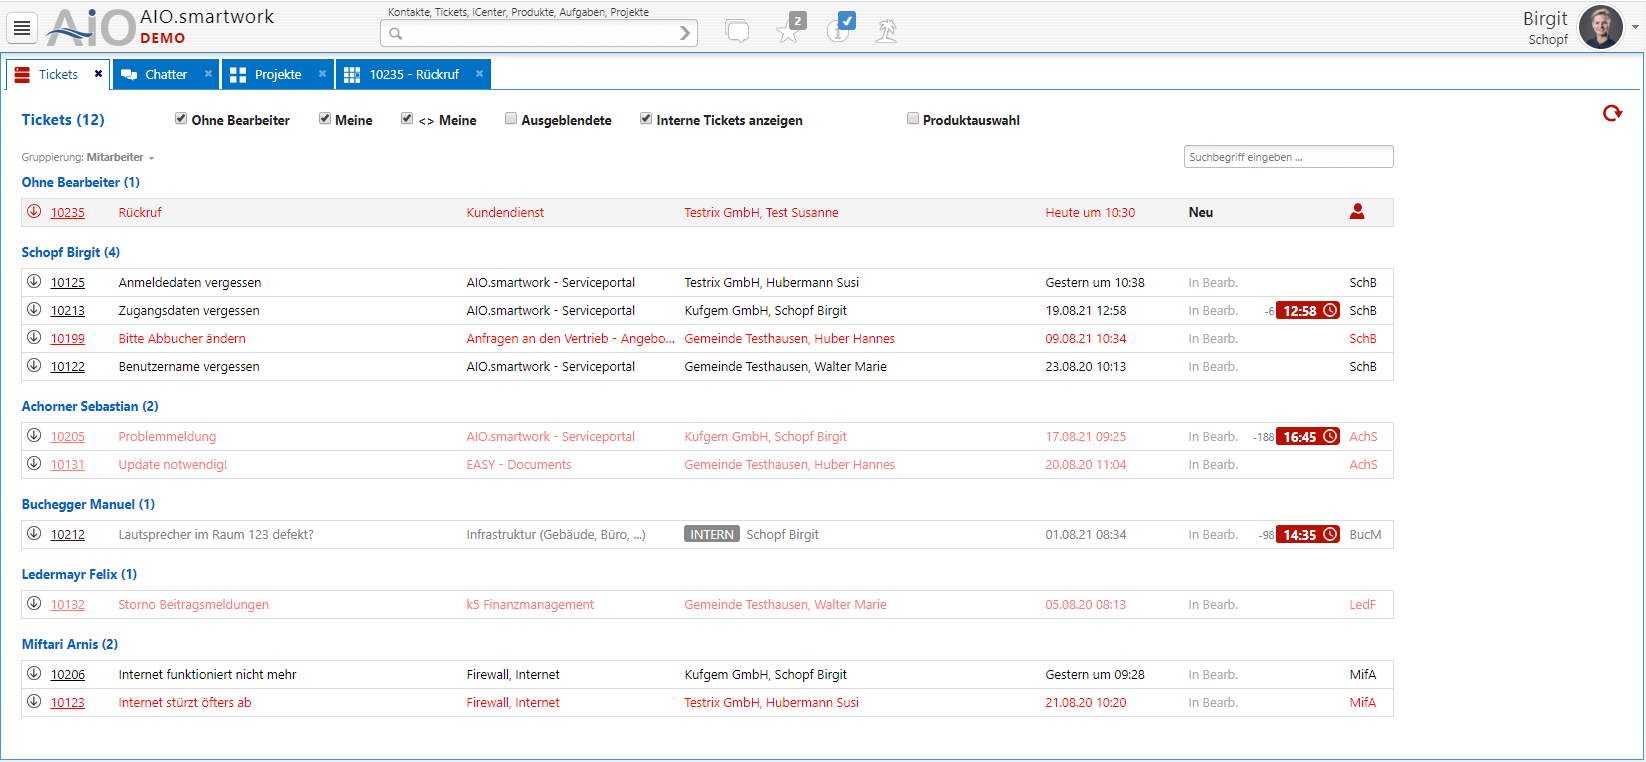Expand the user menu arrow beside avatar
The width and height of the screenshot is (1646, 762).
(1635, 27)
